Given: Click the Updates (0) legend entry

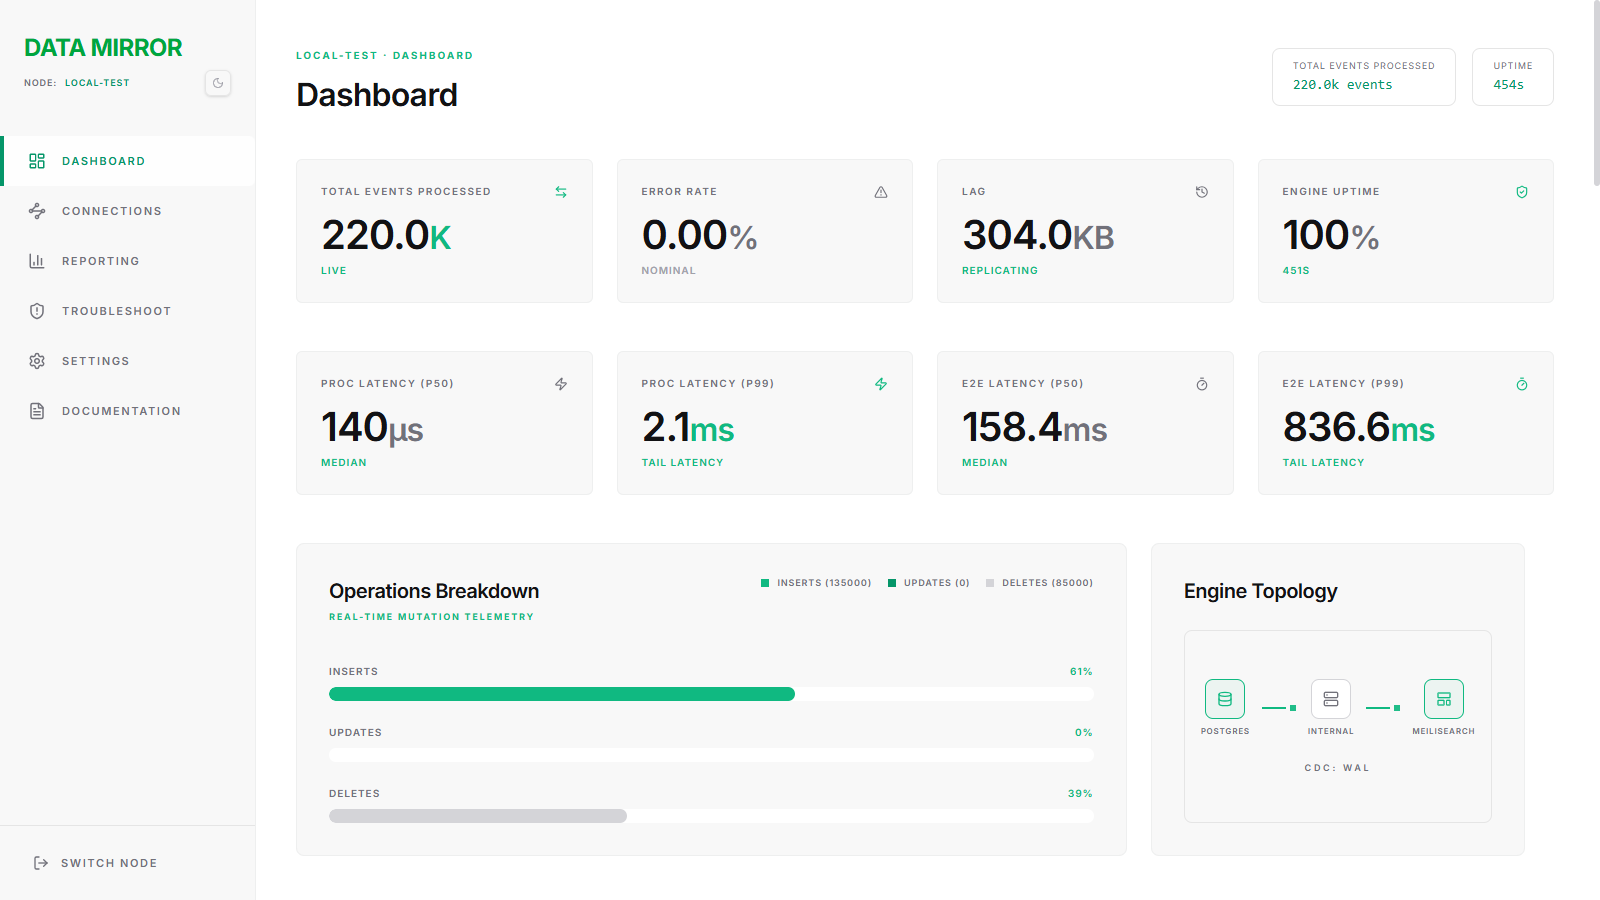Looking at the screenshot, I should [929, 583].
